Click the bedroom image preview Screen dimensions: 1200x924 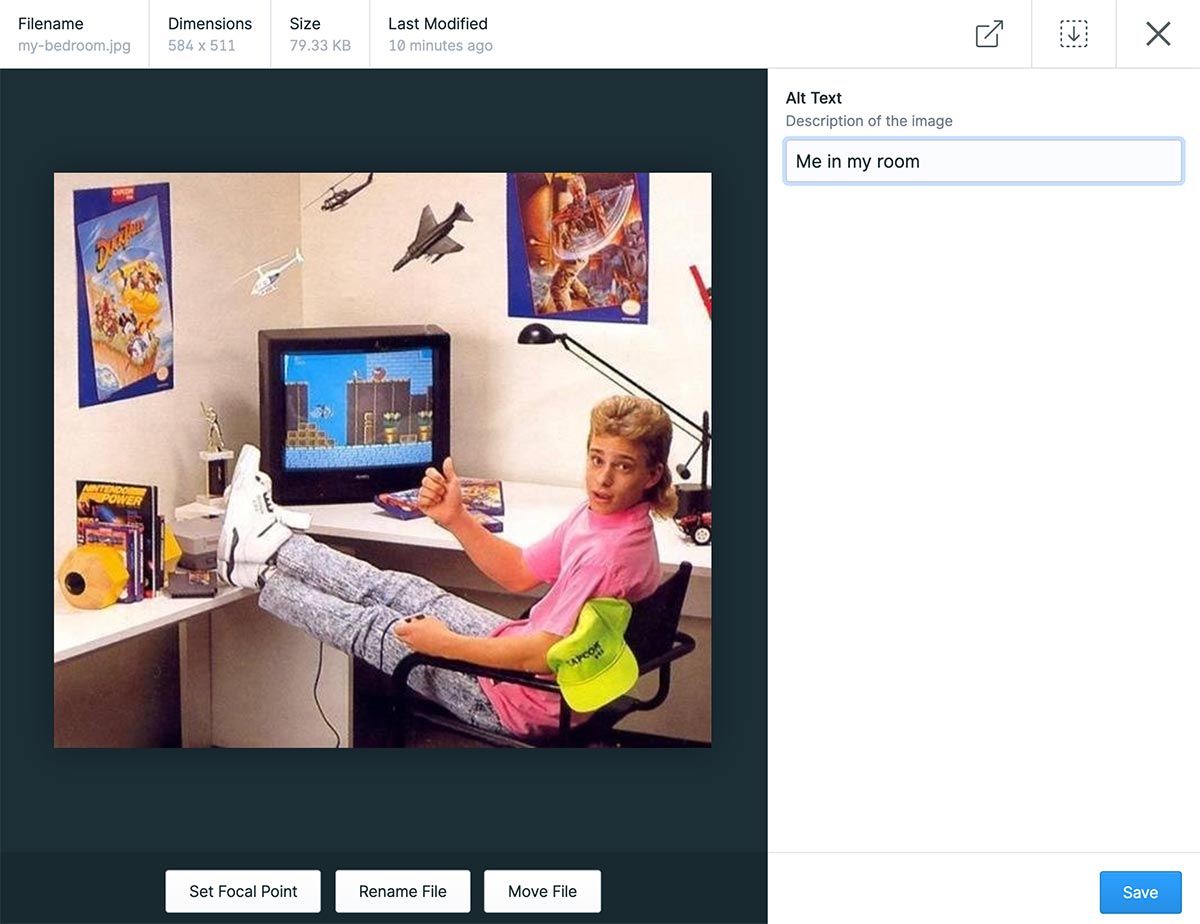383,459
